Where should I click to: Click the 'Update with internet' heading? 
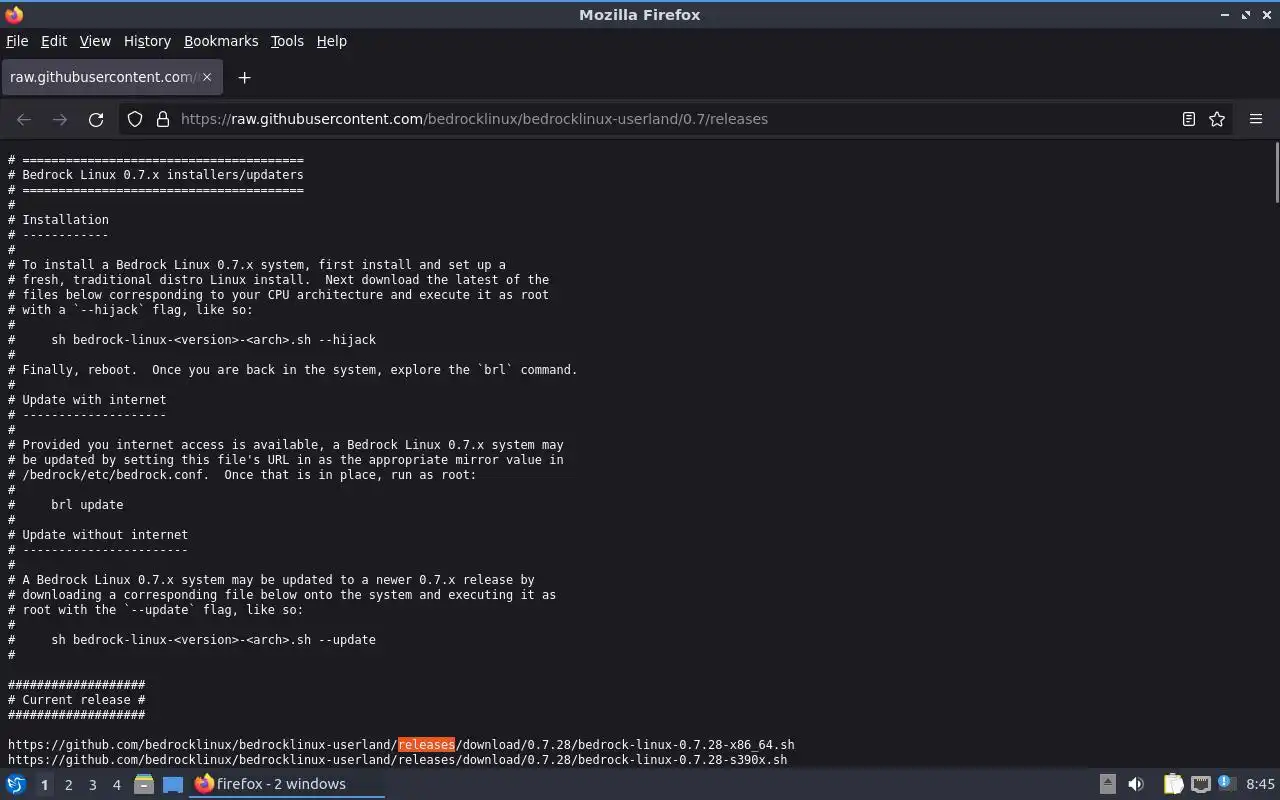94,400
